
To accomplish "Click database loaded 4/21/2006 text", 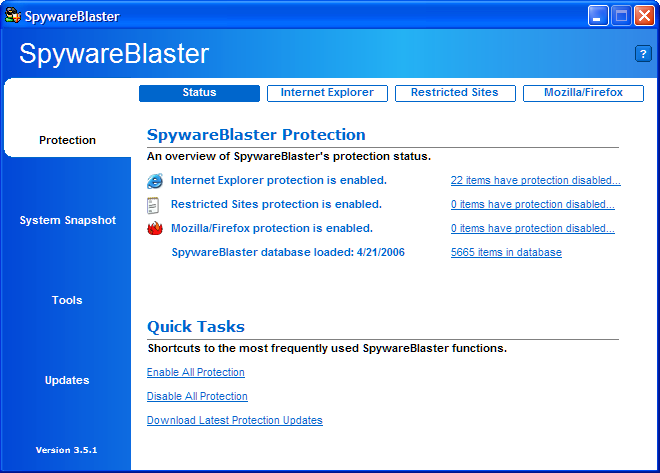I will point(288,252).
